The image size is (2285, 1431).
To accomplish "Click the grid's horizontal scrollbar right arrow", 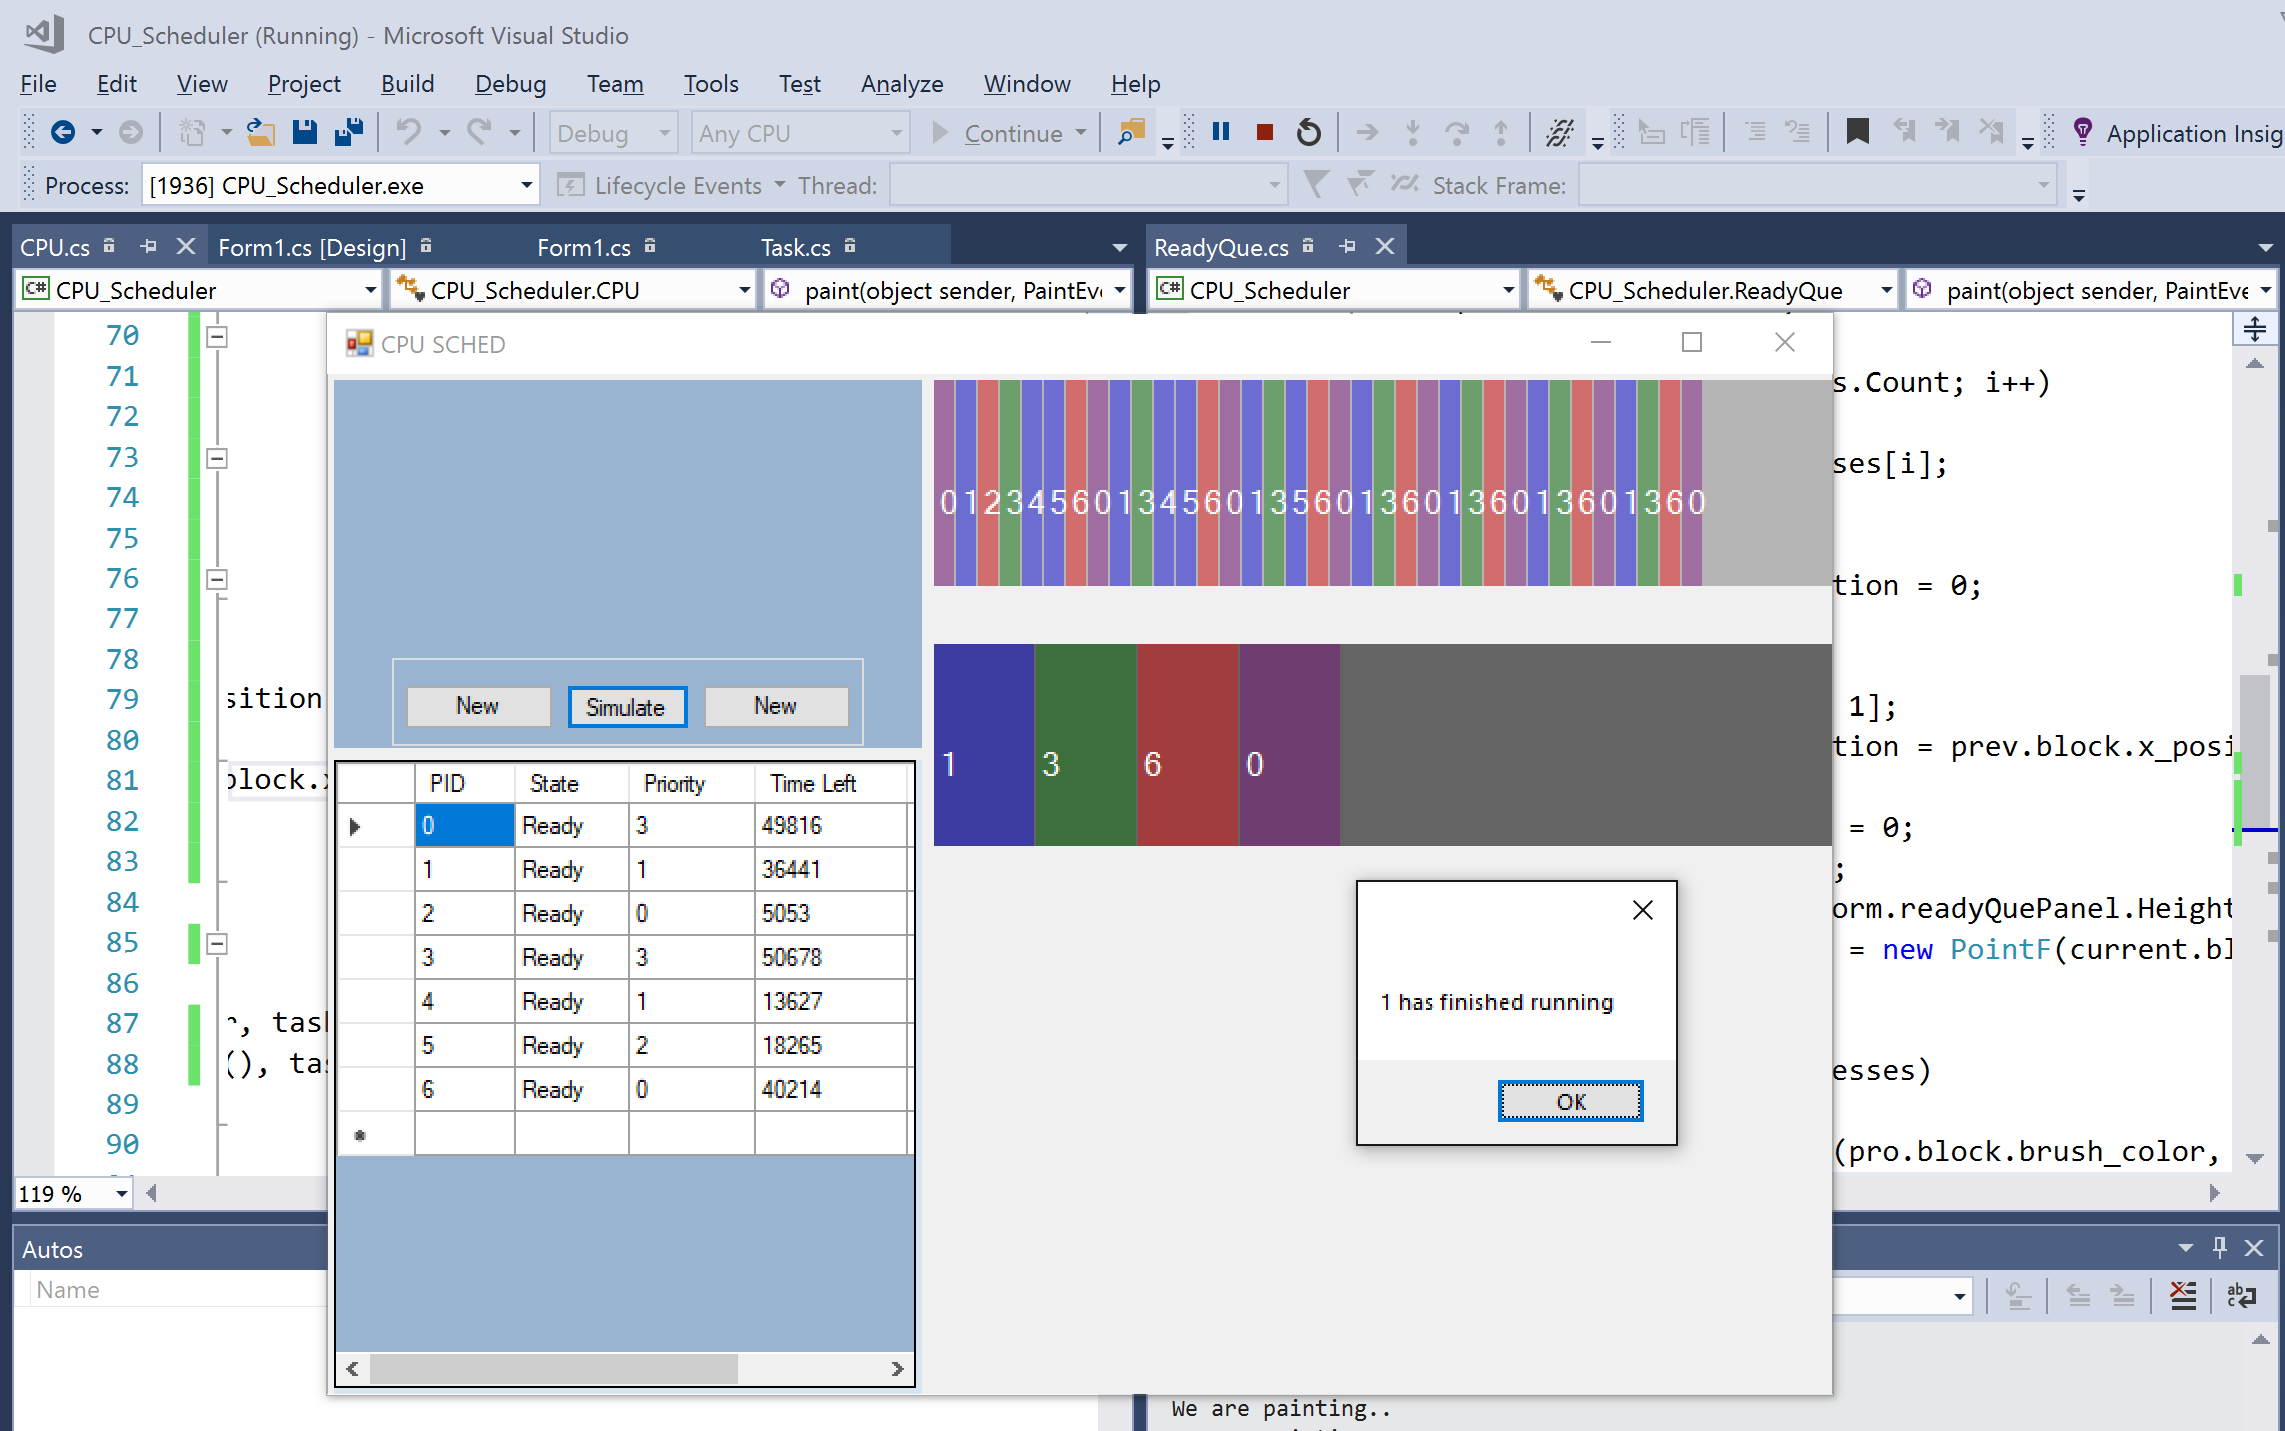I will point(897,1369).
